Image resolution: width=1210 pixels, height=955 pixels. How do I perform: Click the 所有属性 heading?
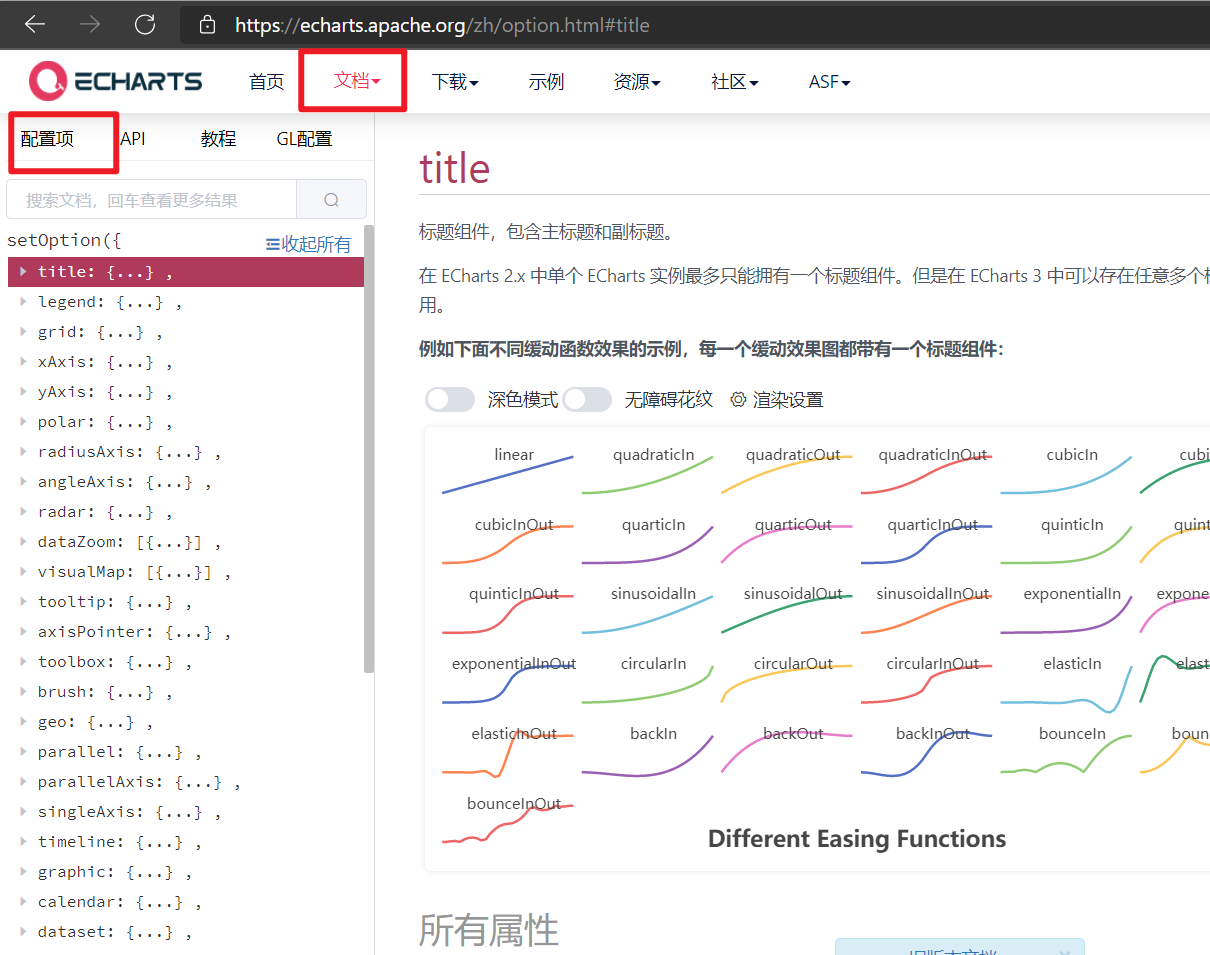click(x=488, y=930)
